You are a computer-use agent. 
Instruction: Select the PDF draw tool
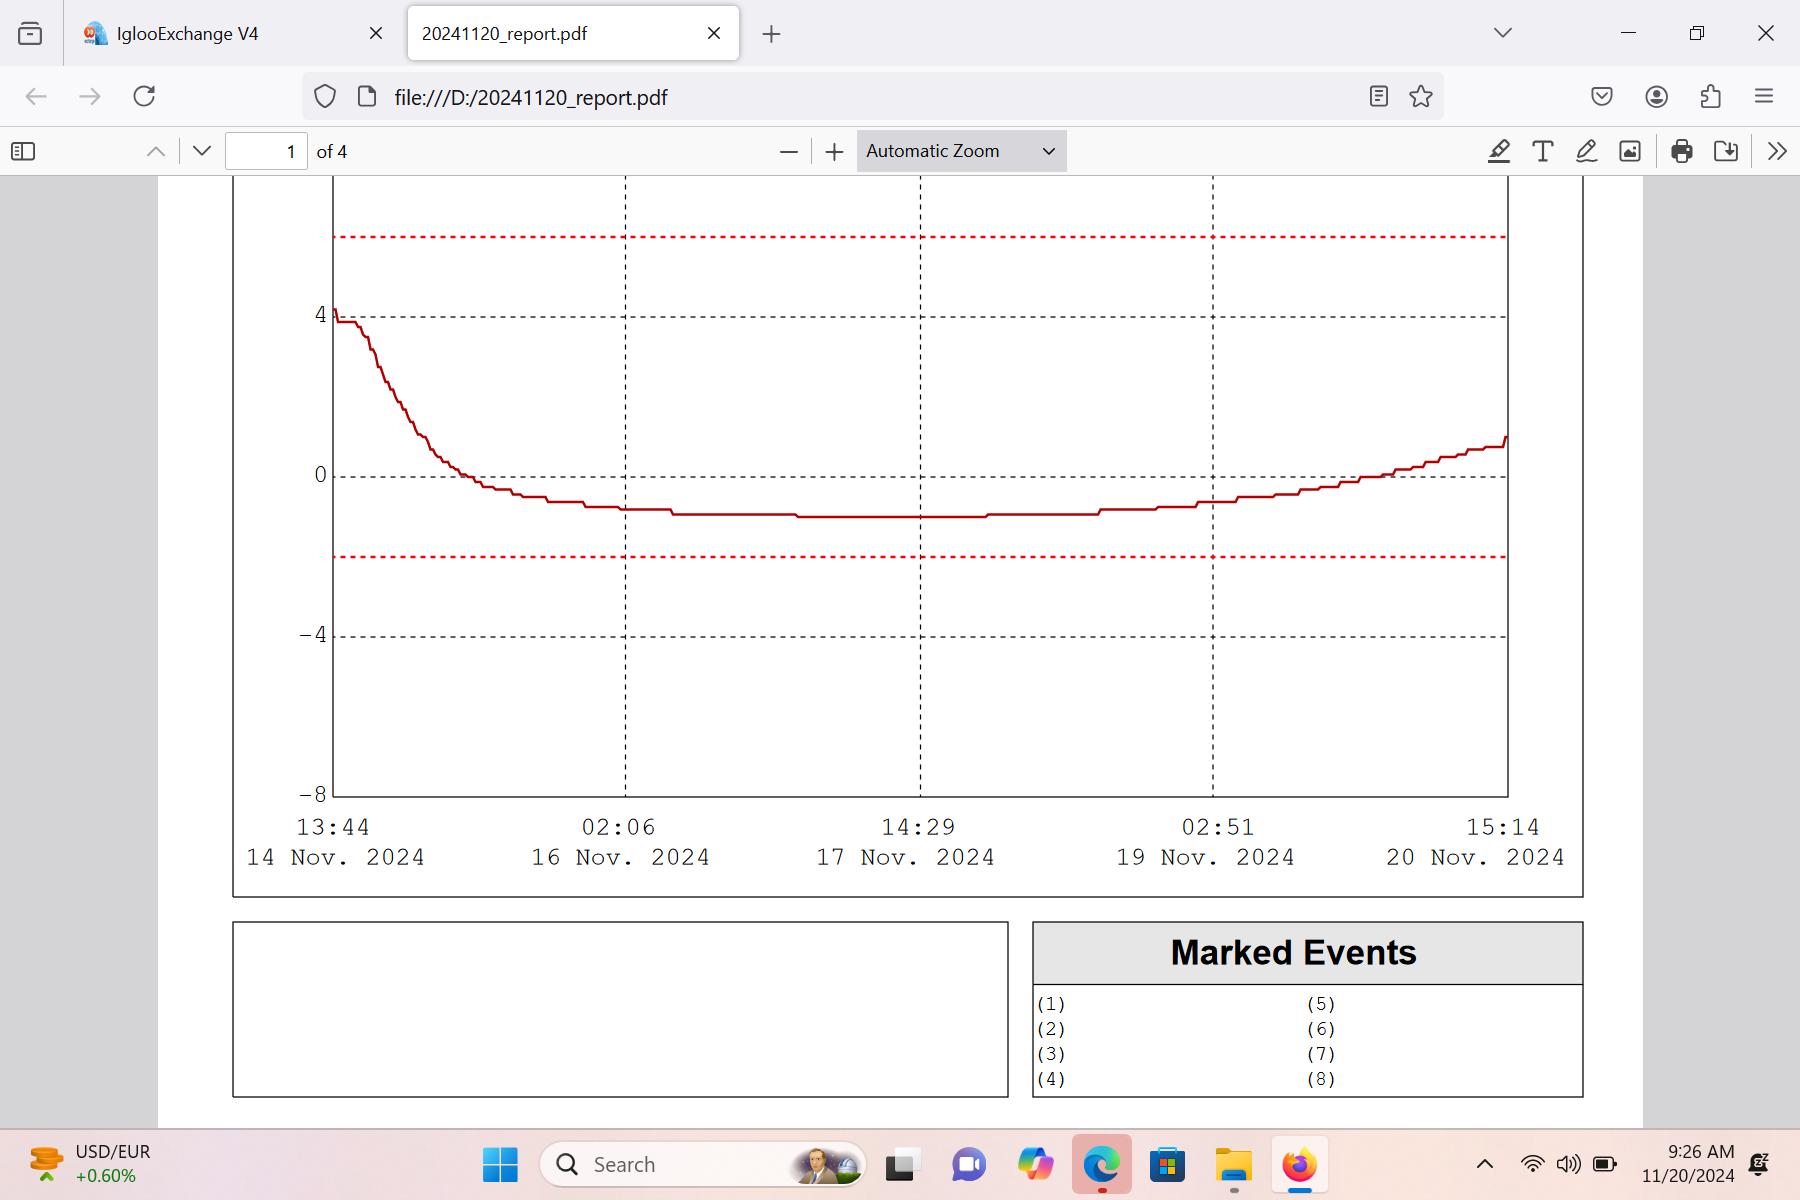[x=1587, y=151]
